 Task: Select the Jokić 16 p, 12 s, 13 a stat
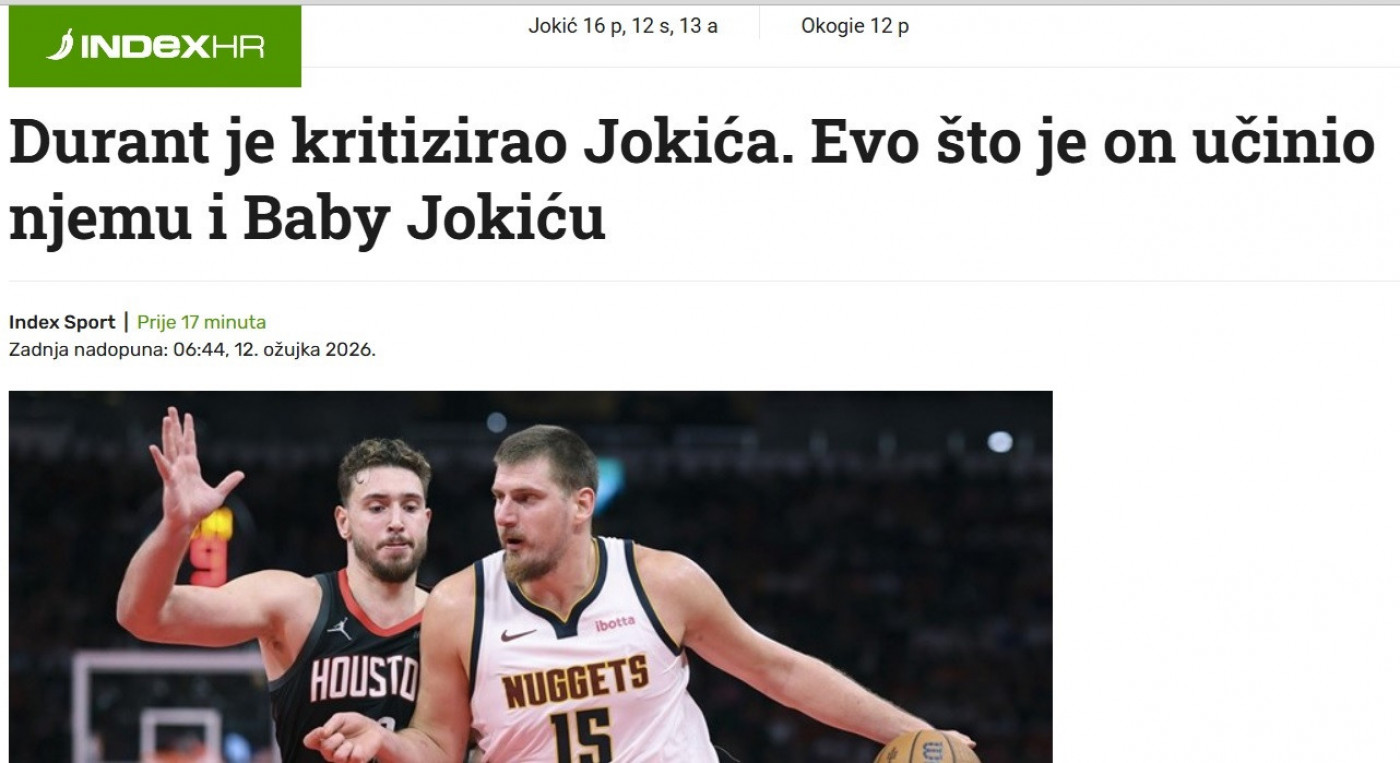623,27
